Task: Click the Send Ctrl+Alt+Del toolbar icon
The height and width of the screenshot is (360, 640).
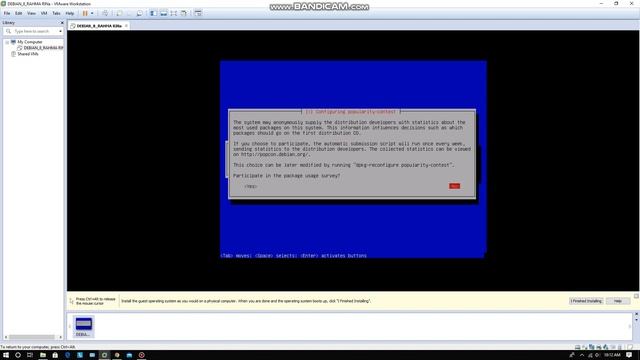Action: click(x=105, y=13)
